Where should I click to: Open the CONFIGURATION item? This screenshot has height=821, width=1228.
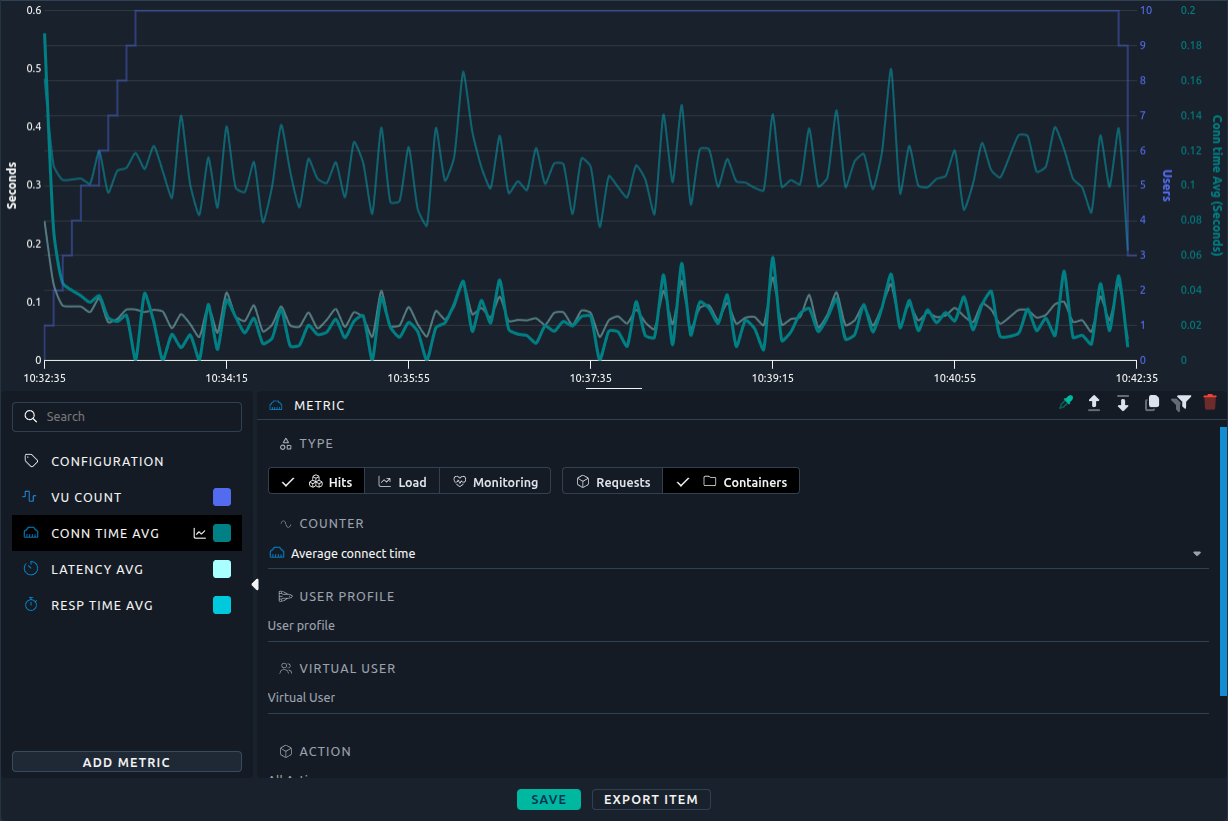point(127,461)
